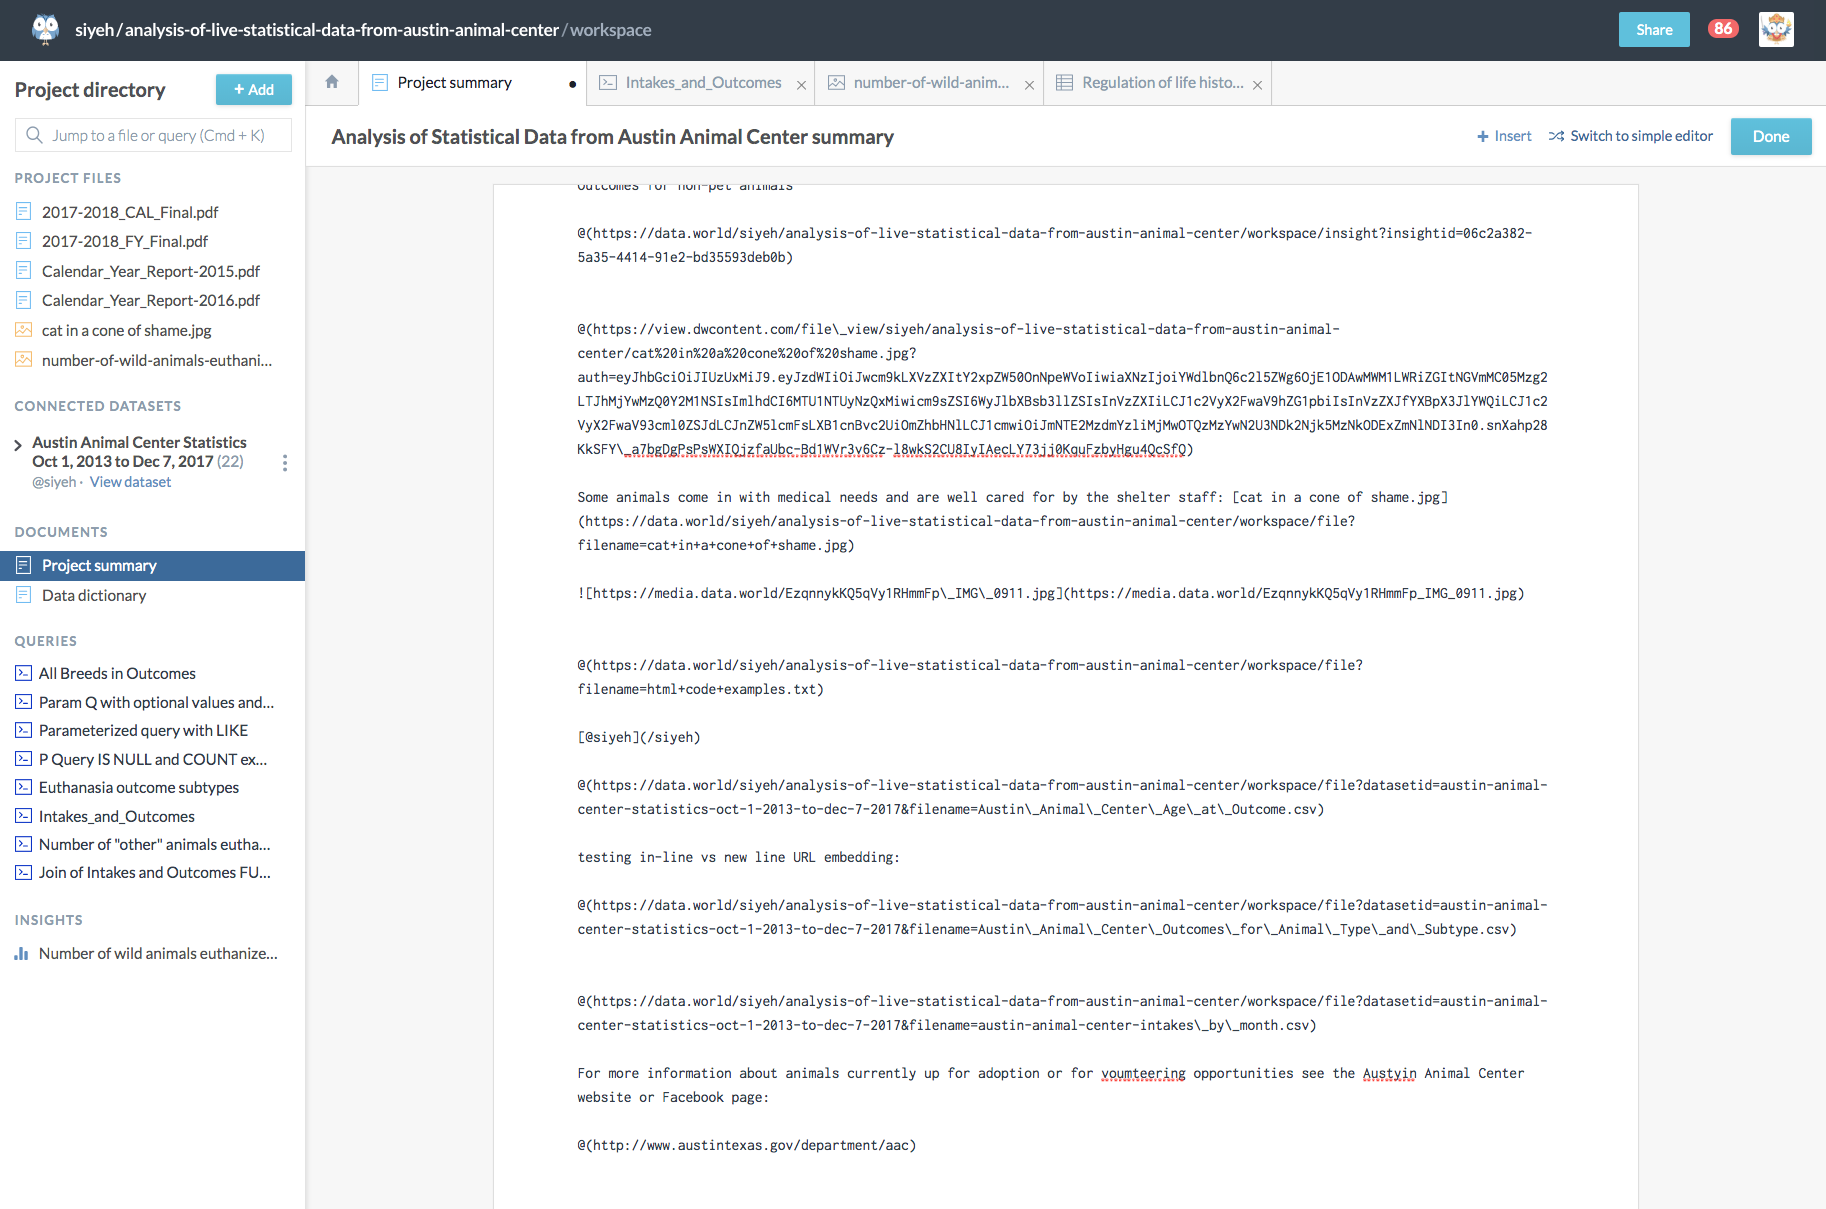Click the data.world owl logo
This screenshot has height=1209, width=1826.
pyautogui.click(x=45, y=29)
